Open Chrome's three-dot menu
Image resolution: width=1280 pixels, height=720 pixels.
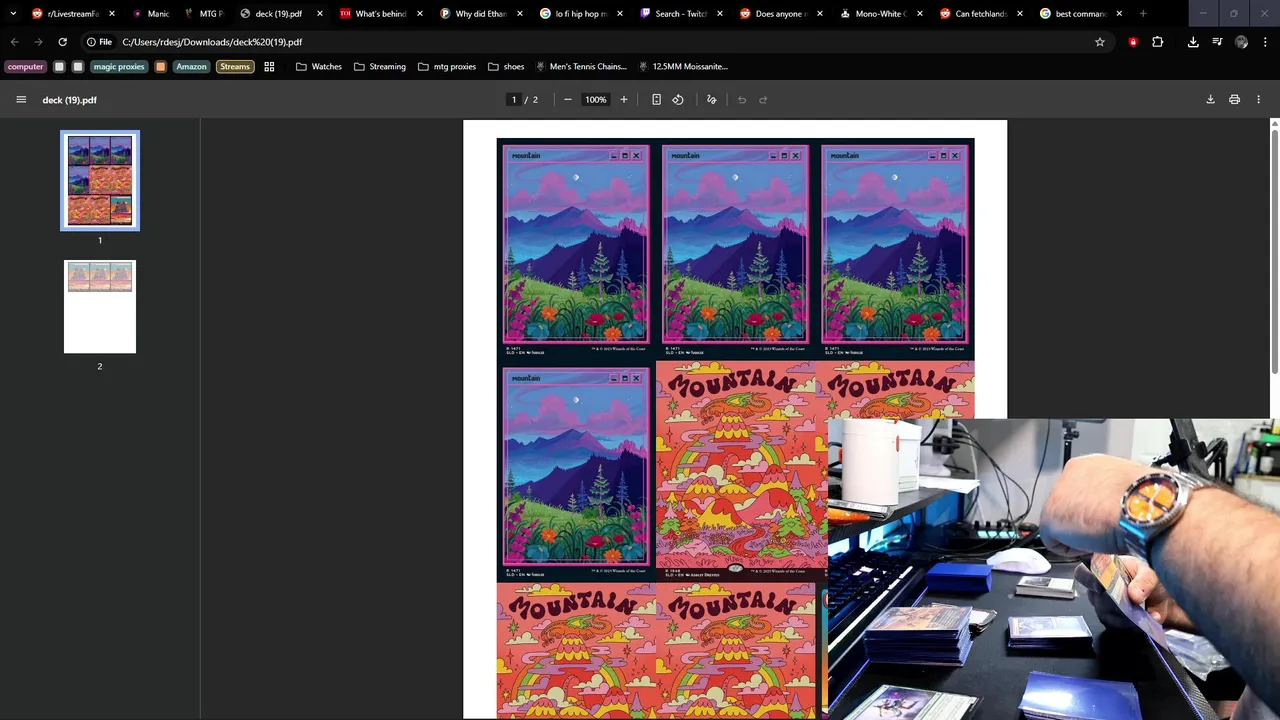pos(1266,42)
